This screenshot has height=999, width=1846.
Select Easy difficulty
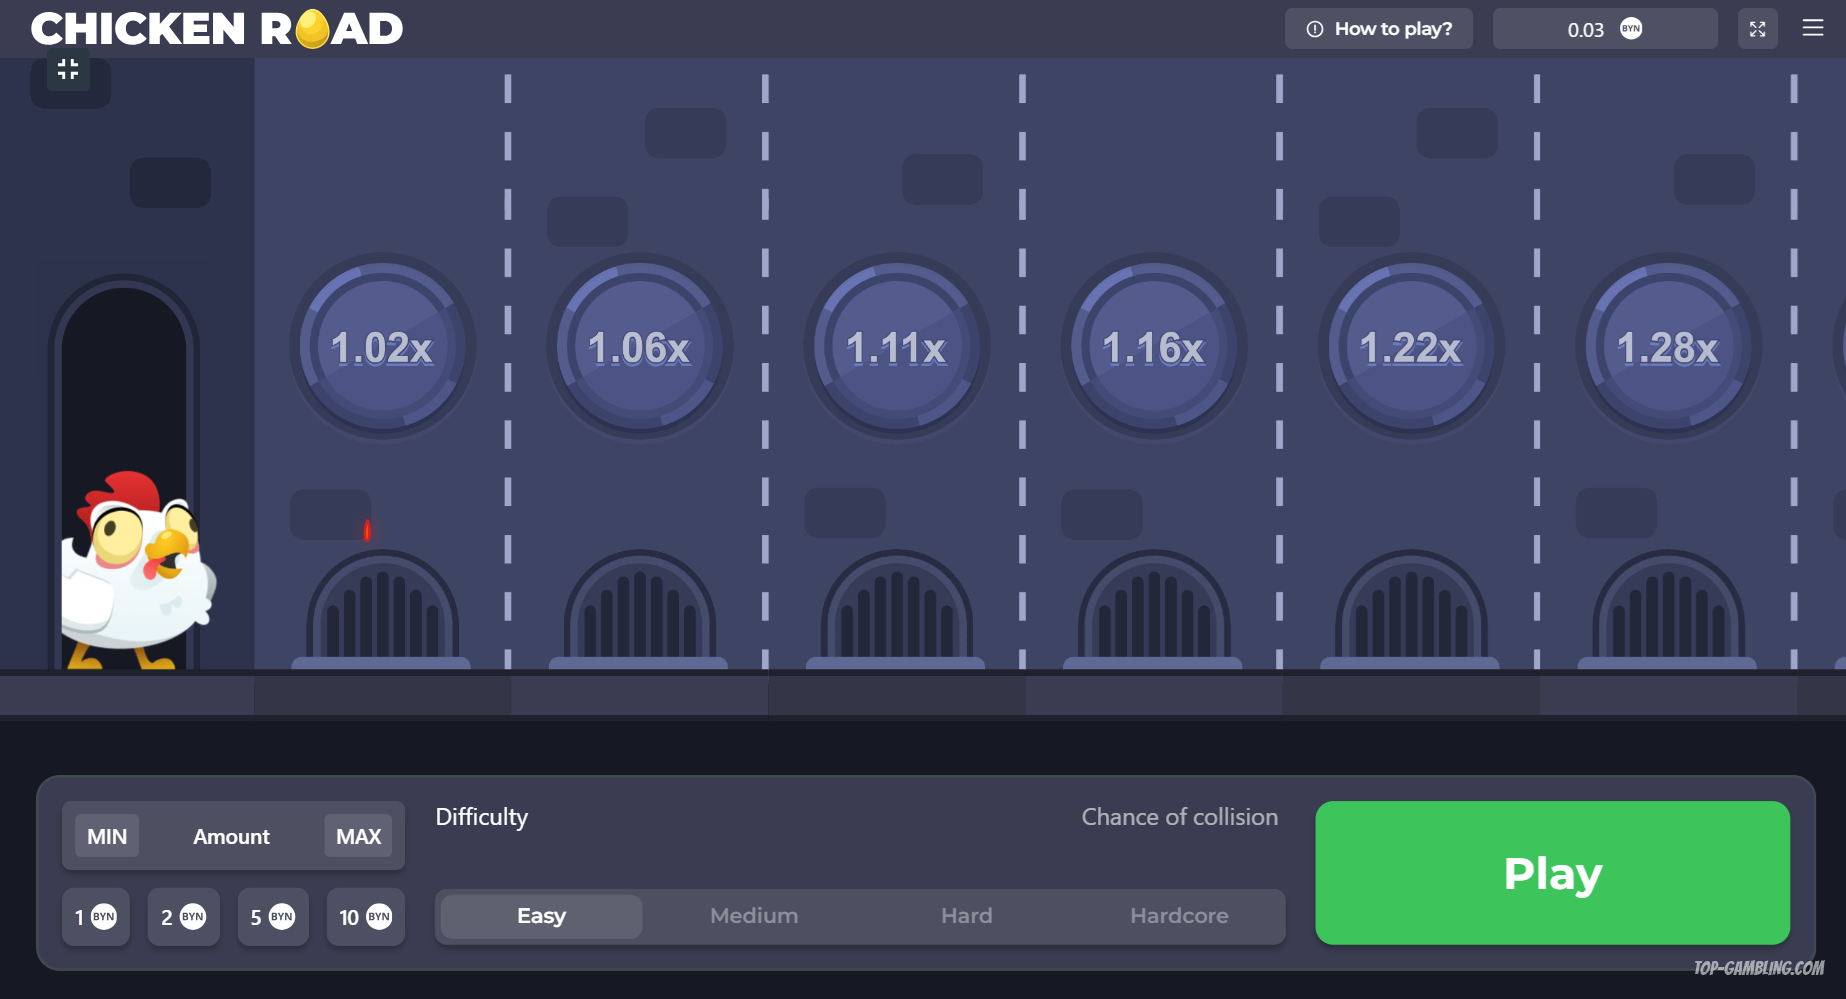(x=541, y=916)
